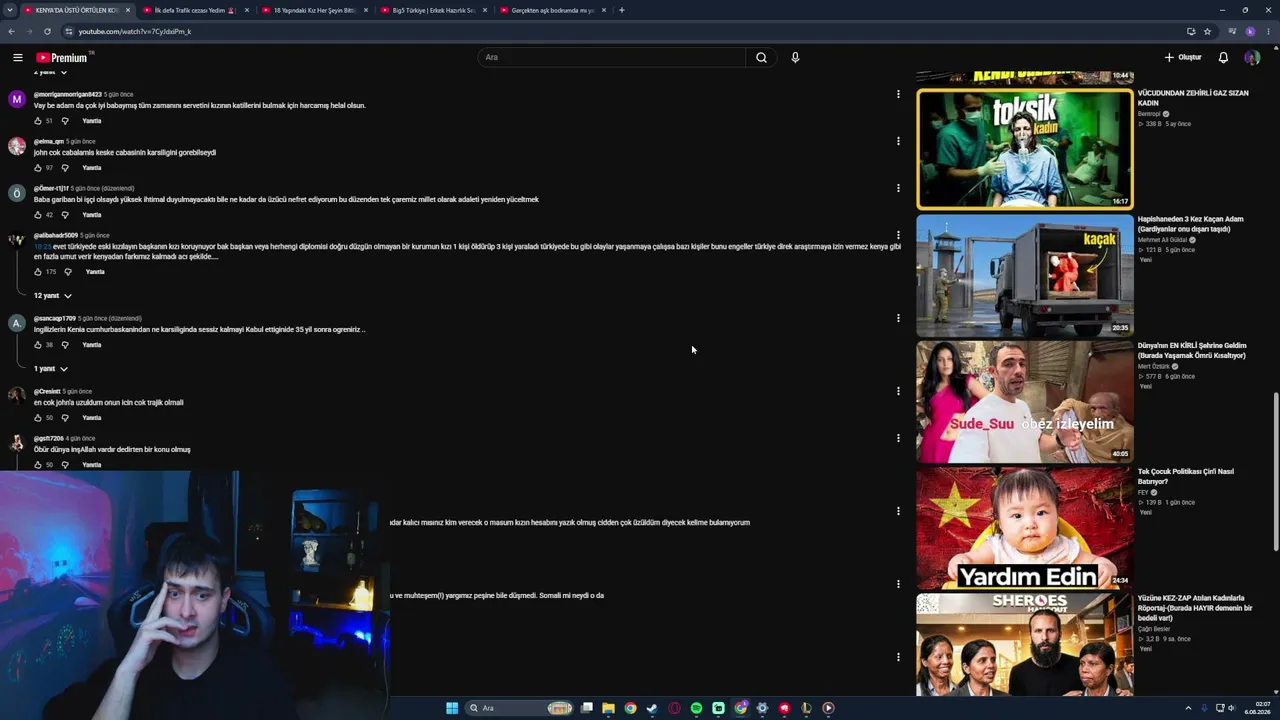Open three-dot menu on @sancaqp1709's comment

898,318
